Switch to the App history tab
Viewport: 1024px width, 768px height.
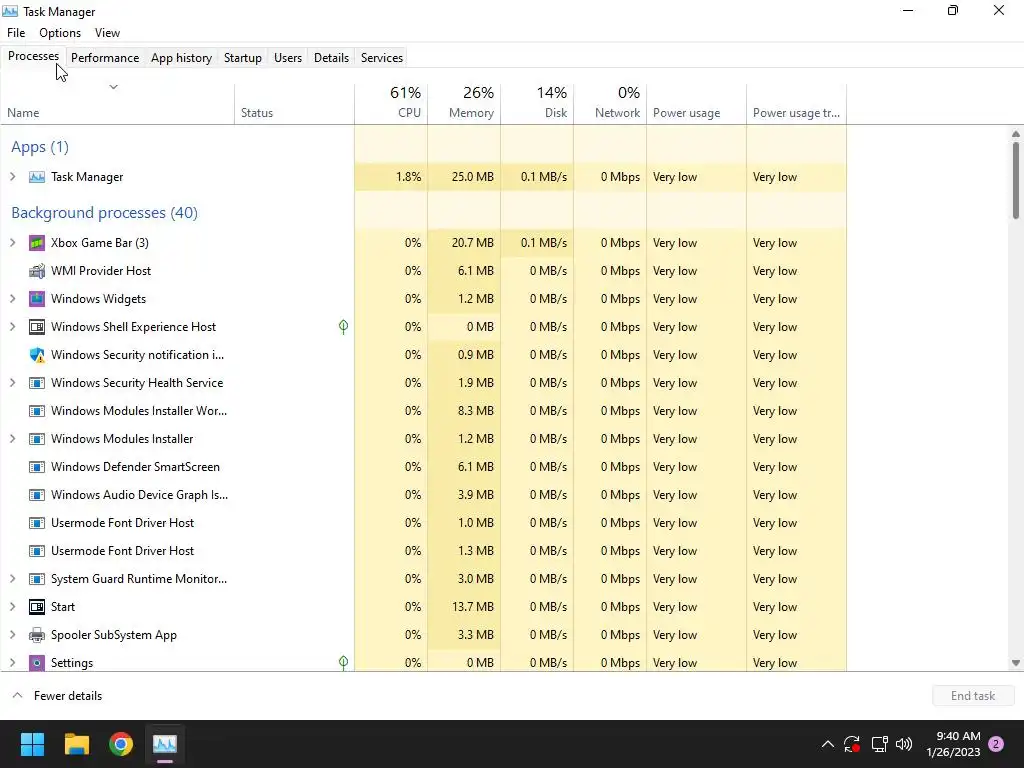pyautogui.click(x=182, y=57)
